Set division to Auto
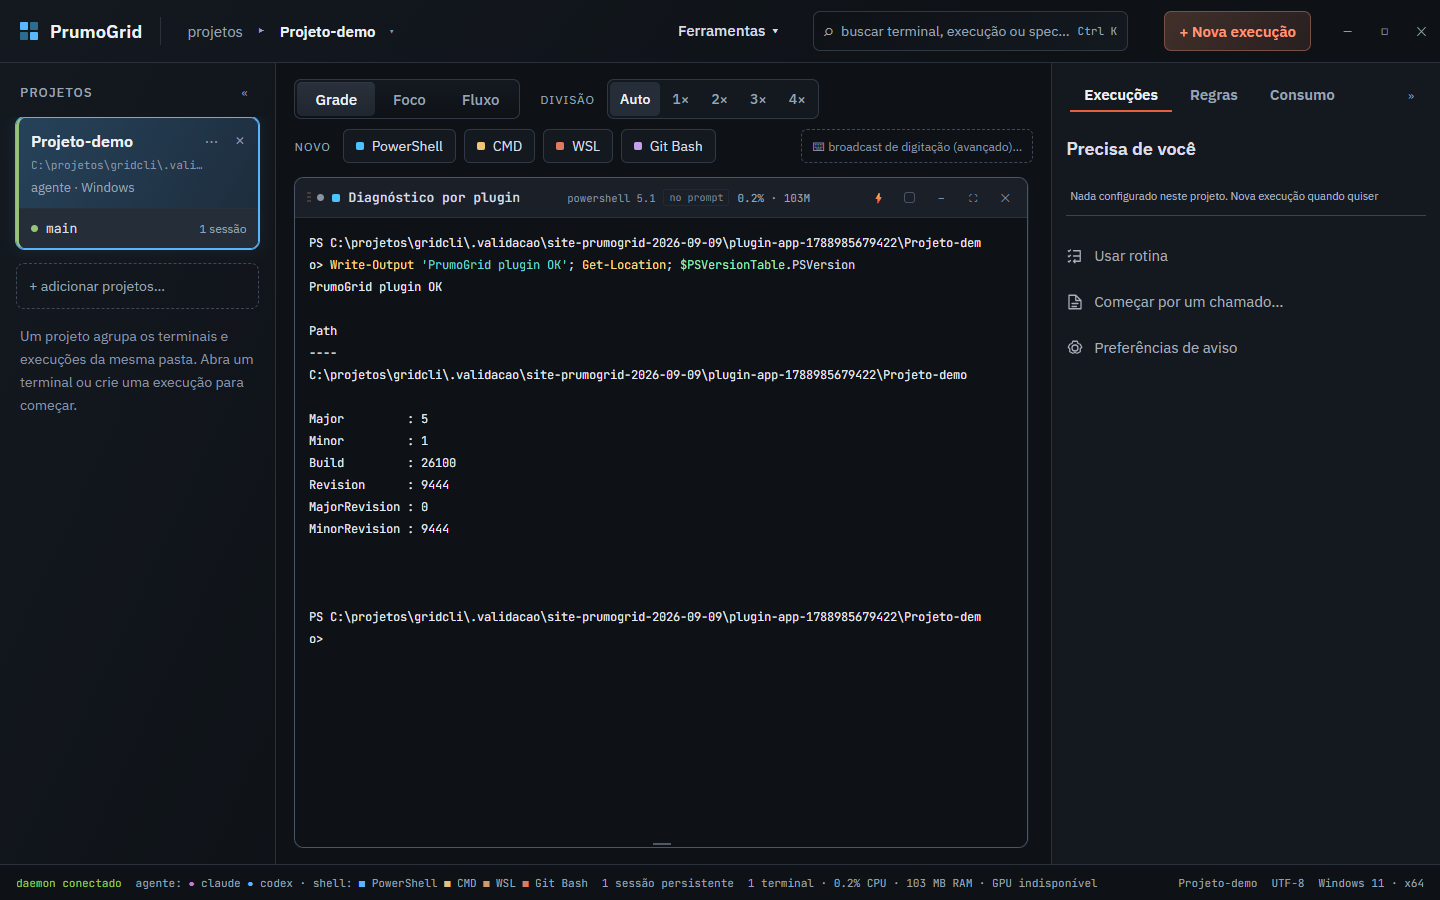 click(x=635, y=99)
